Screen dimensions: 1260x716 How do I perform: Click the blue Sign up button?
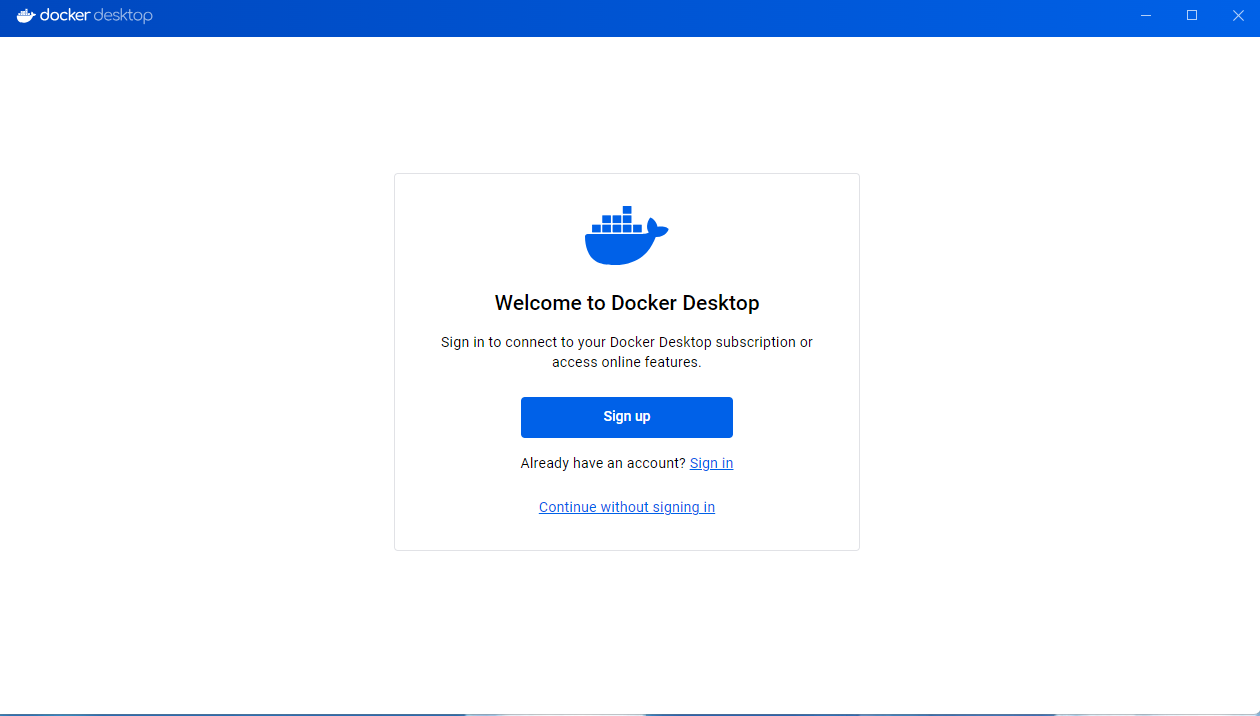pyautogui.click(x=627, y=417)
